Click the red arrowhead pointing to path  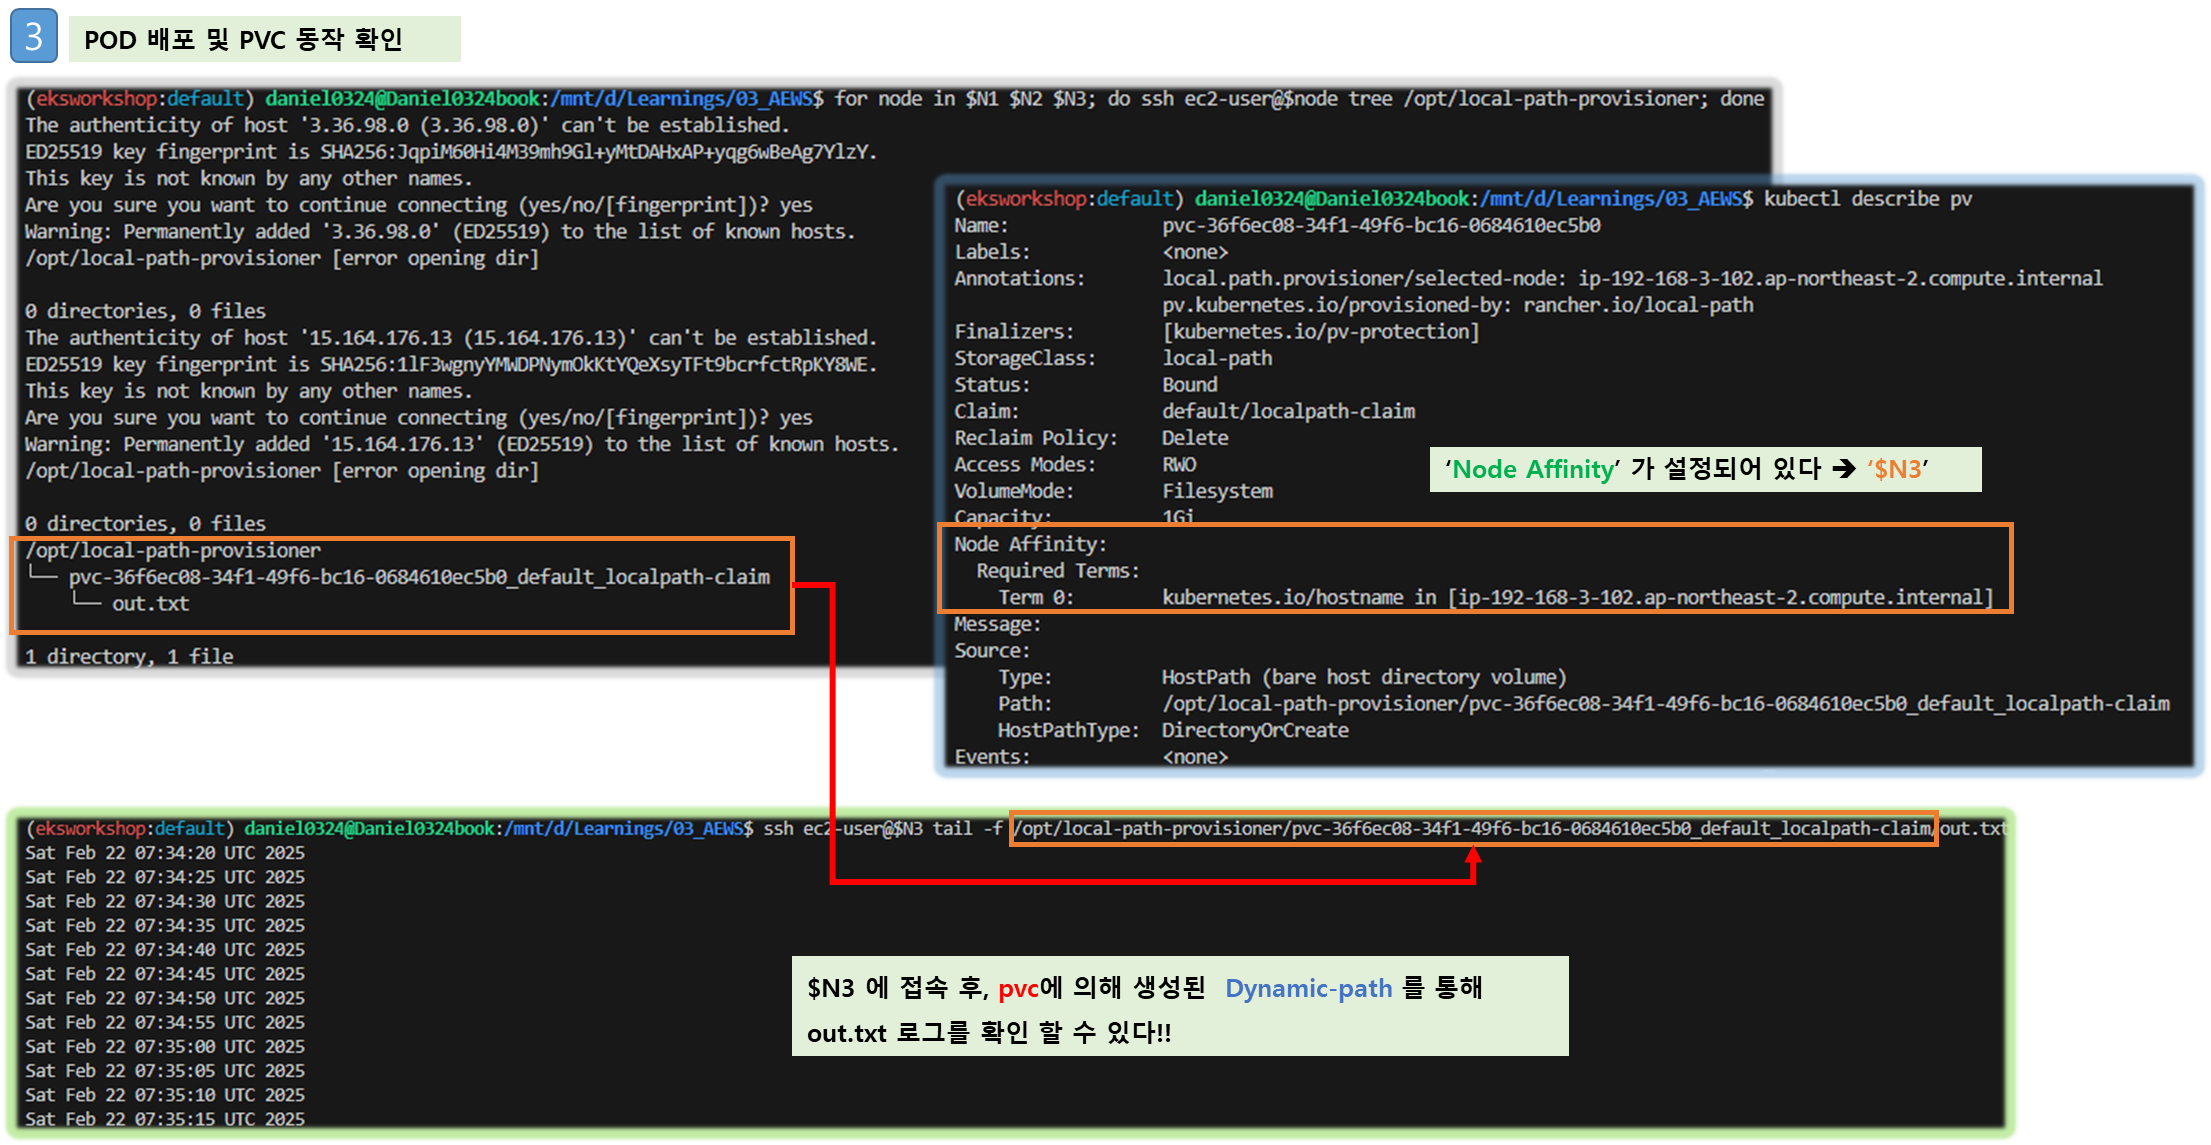[1473, 856]
